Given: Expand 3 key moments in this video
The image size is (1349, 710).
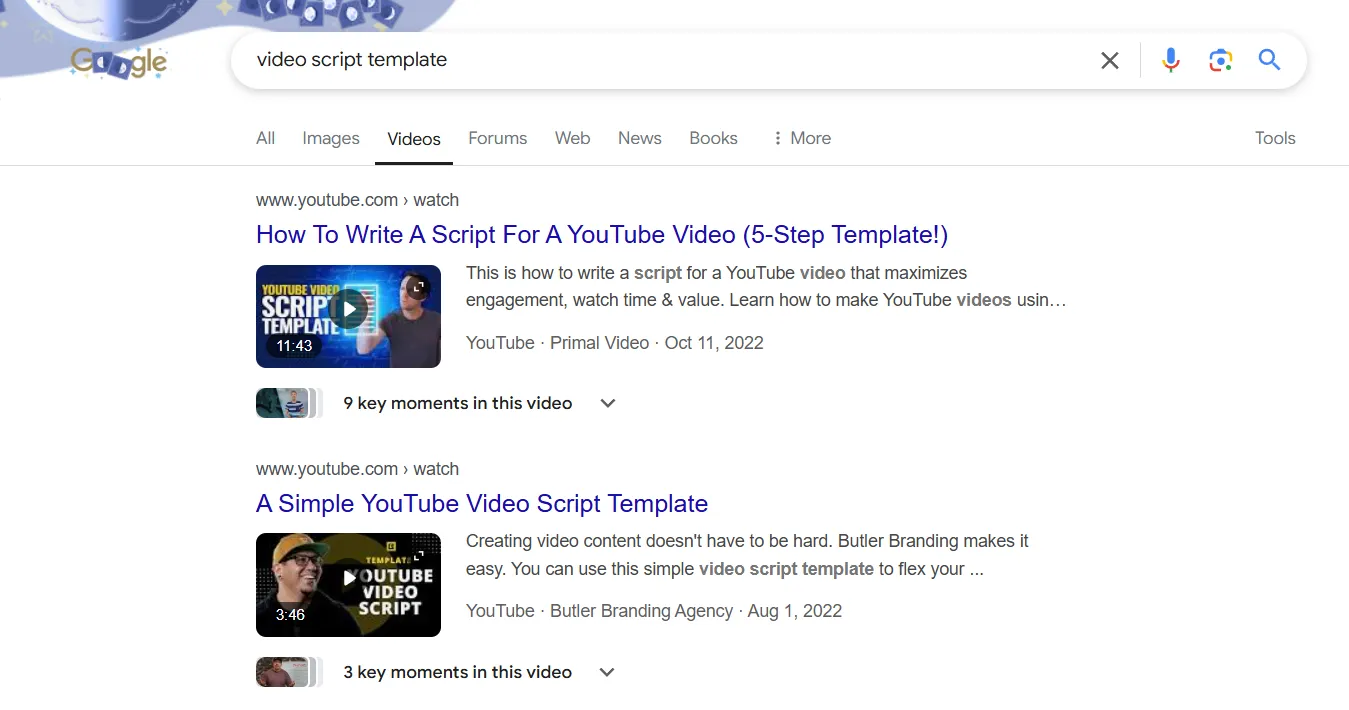Looking at the screenshot, I should click(x=606, y=672).
